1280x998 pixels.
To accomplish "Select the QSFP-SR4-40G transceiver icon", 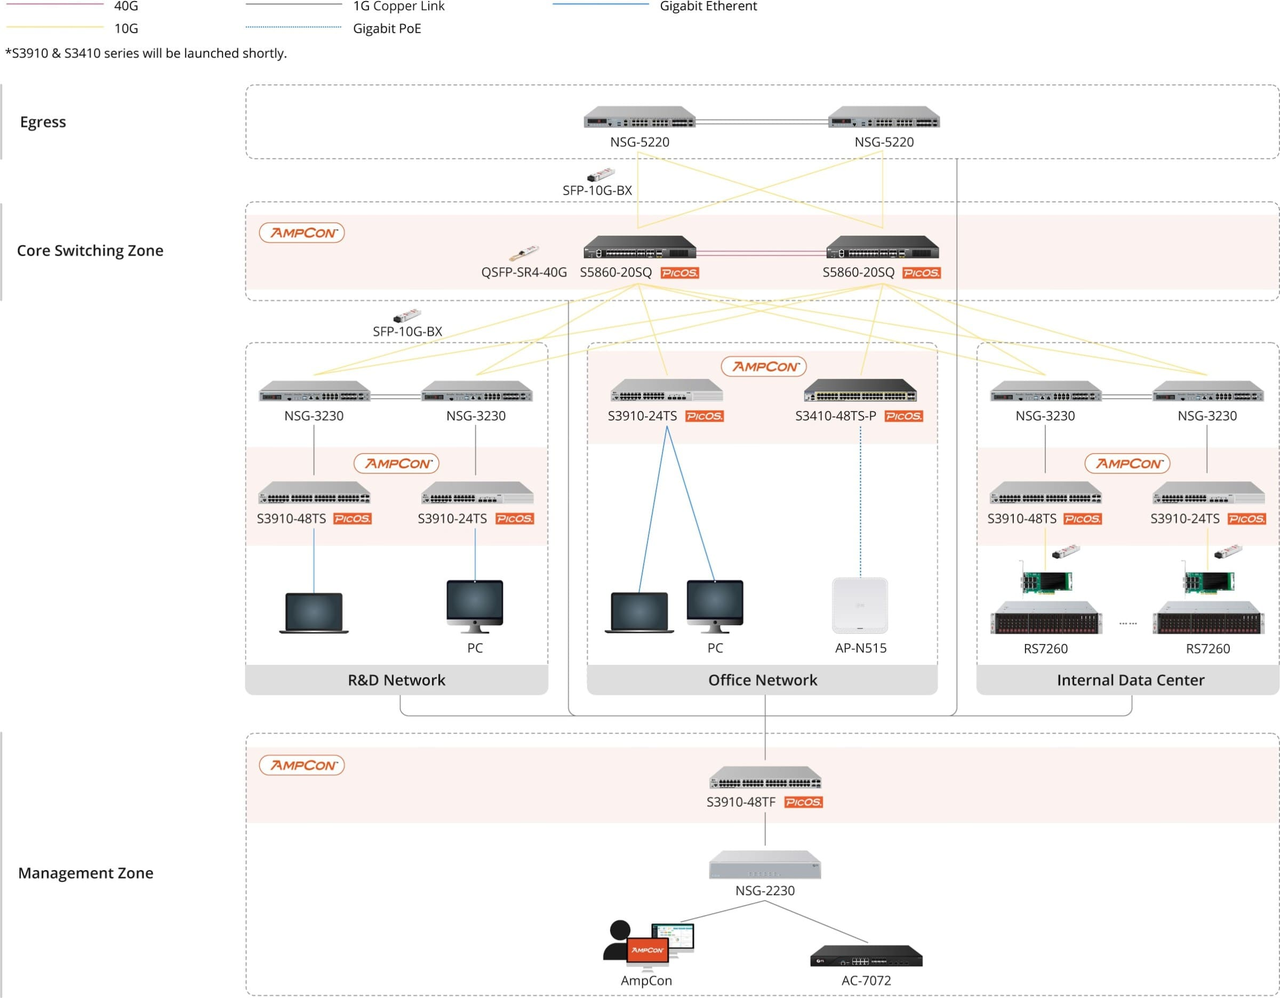I will (x=522, y=252).
